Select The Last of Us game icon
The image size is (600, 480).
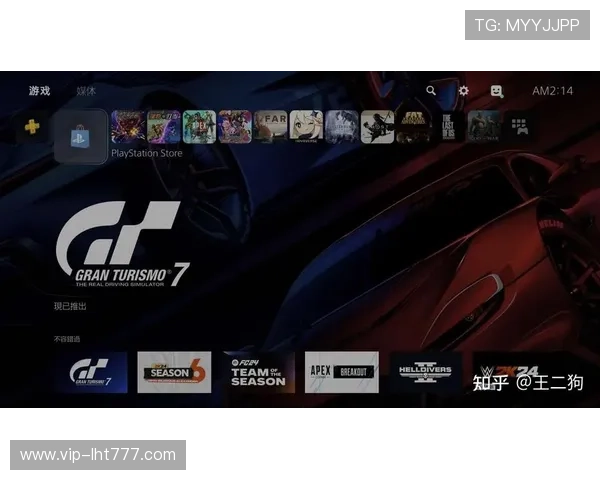tap(449, 126)
